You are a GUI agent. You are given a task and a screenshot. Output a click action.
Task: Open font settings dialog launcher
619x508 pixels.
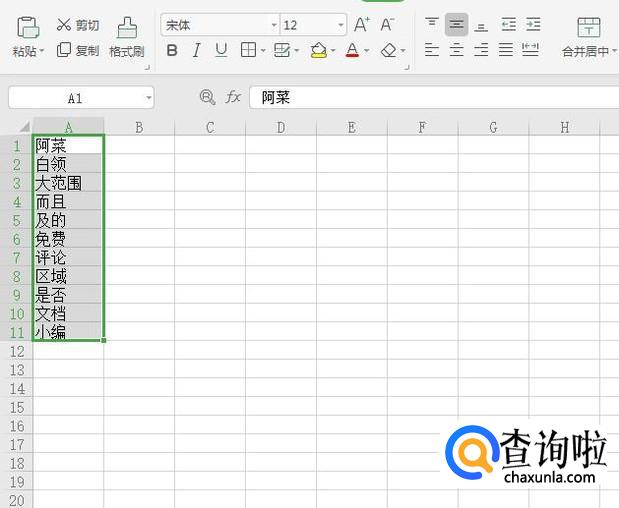(x=407, y=68)
